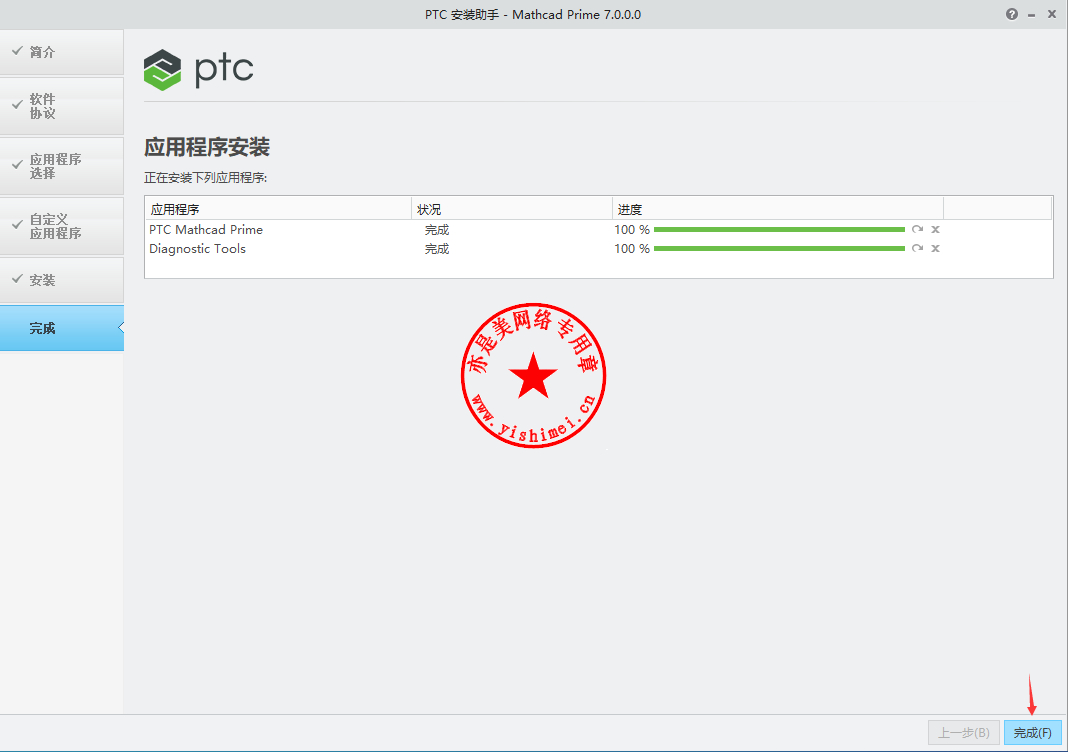Go to the 应用程序选择 step
This screenshot has height=752, width=1068.
(x=62, y=166)
